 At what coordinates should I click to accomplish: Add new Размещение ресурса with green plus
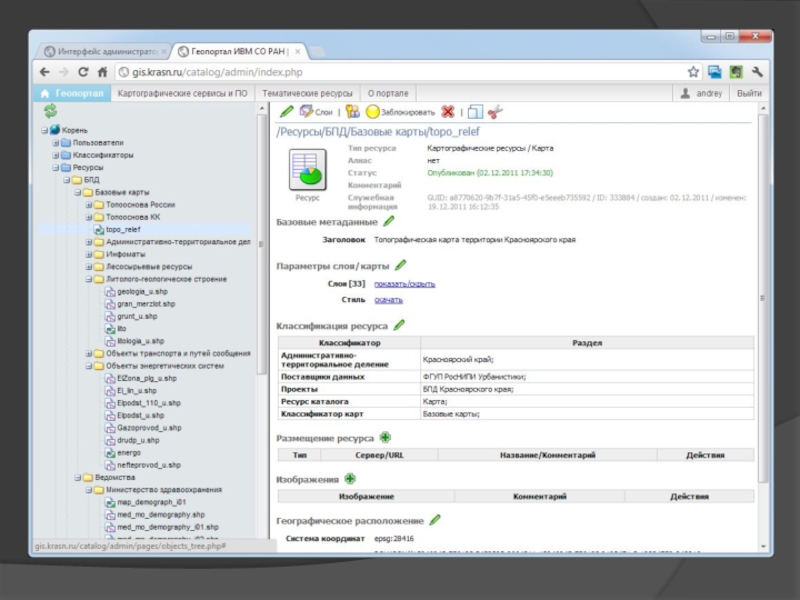tap(386, 437)
